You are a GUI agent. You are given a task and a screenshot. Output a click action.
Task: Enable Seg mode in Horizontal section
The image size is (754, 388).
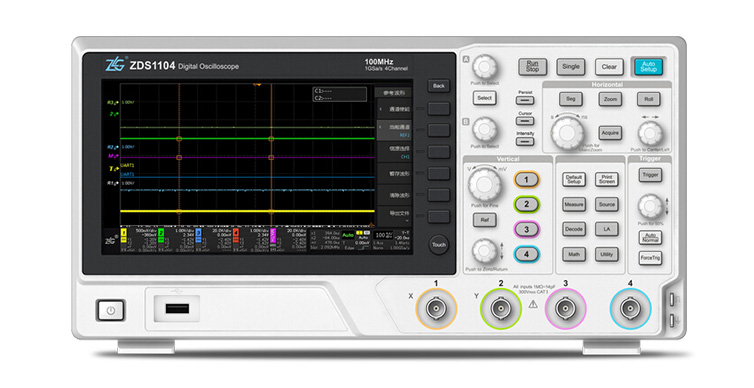tap(571, 99)
